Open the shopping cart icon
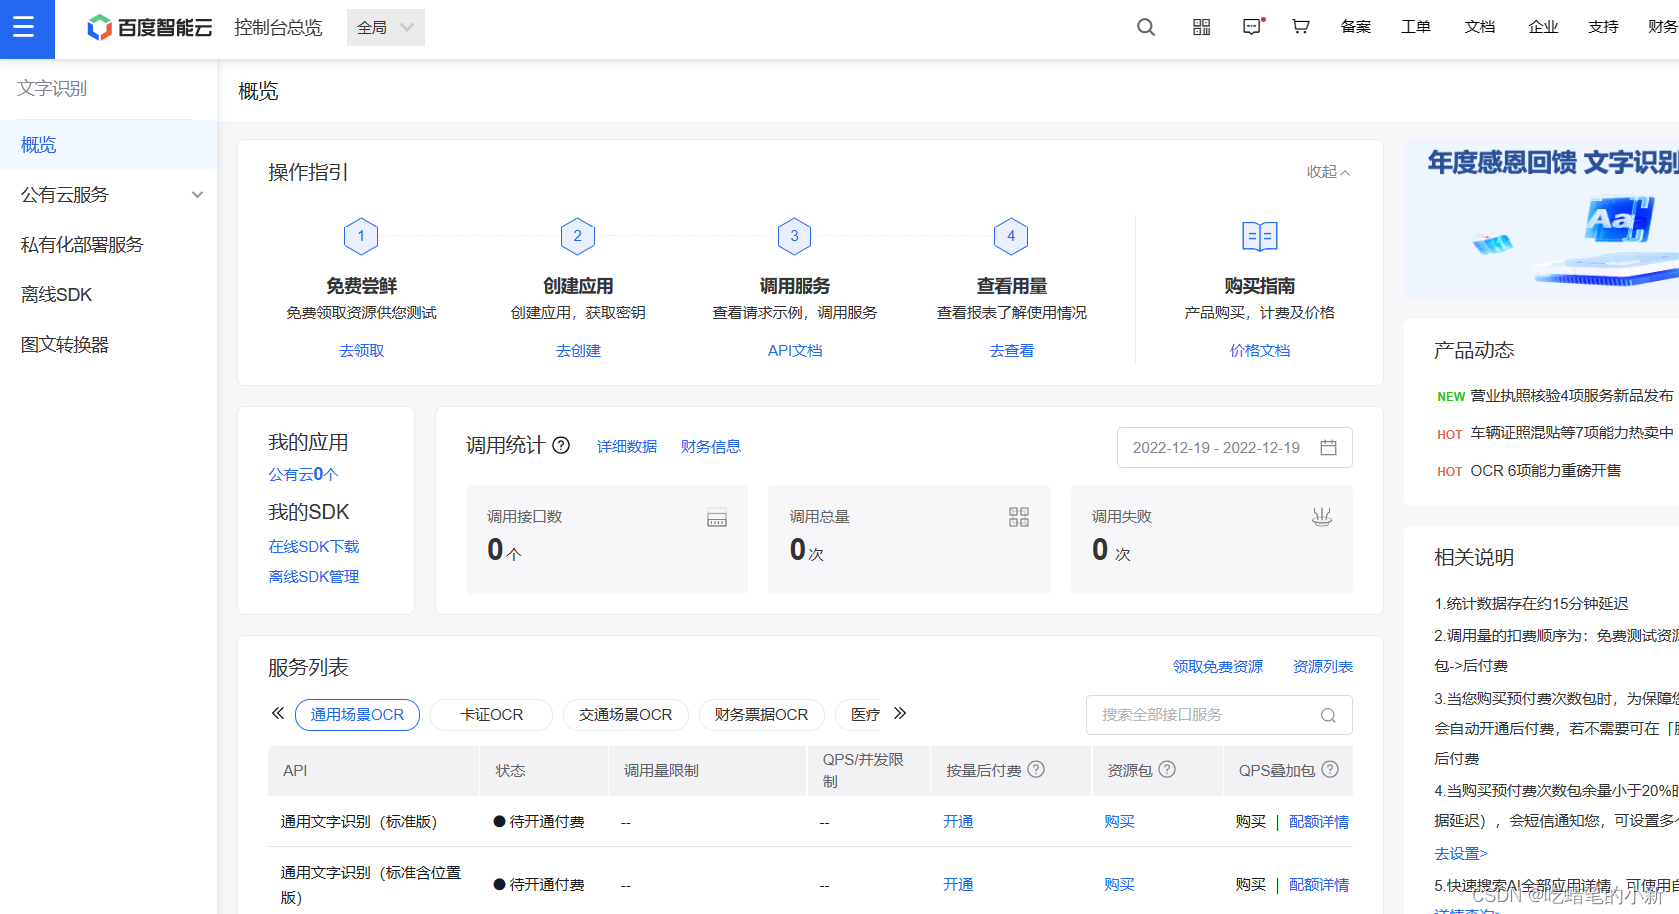Image resolution: width=1679 pixels, height=914 pixels. tap(1301, 27)
